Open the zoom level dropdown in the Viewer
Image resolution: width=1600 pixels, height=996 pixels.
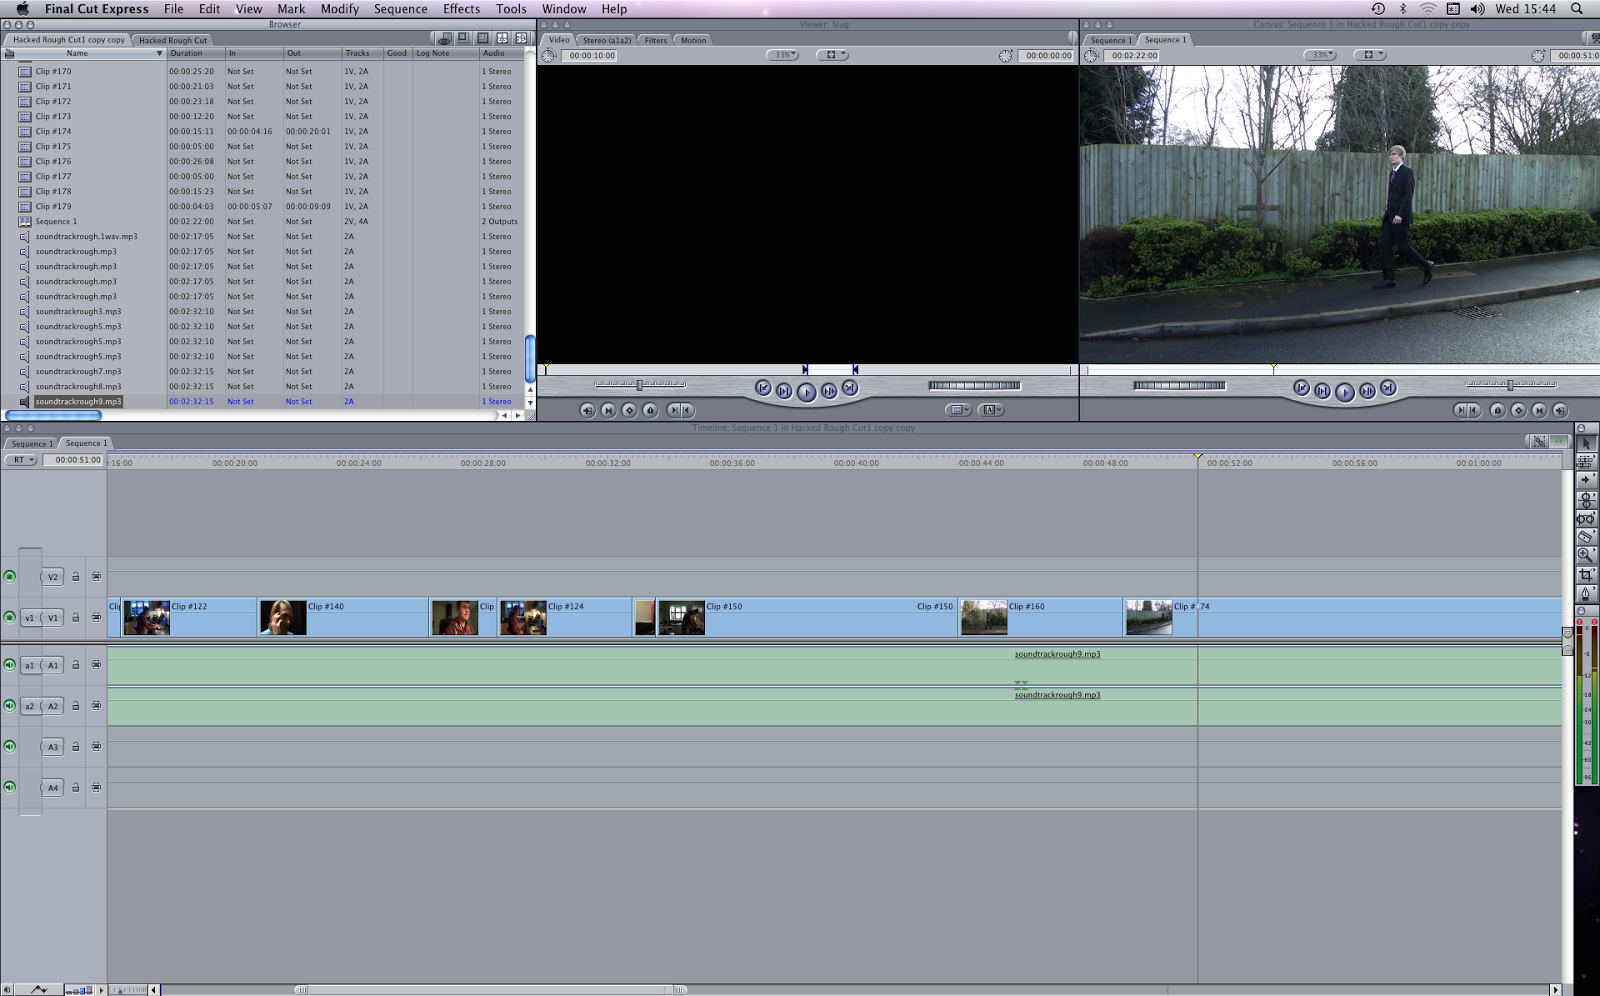(x=781, y=55)
